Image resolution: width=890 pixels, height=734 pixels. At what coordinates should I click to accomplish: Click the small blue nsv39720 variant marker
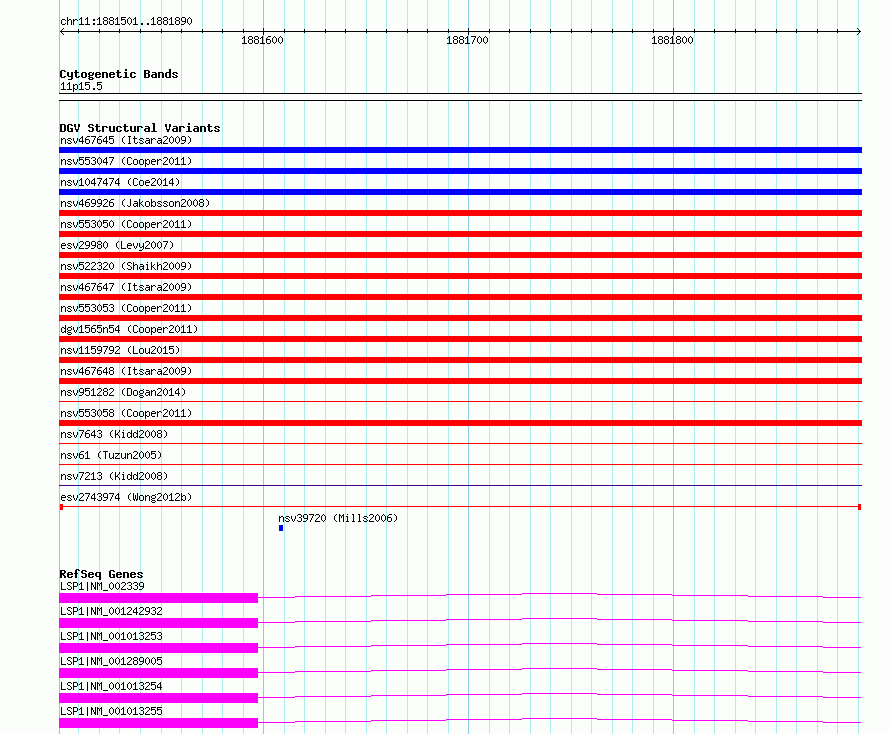(281, 528)
